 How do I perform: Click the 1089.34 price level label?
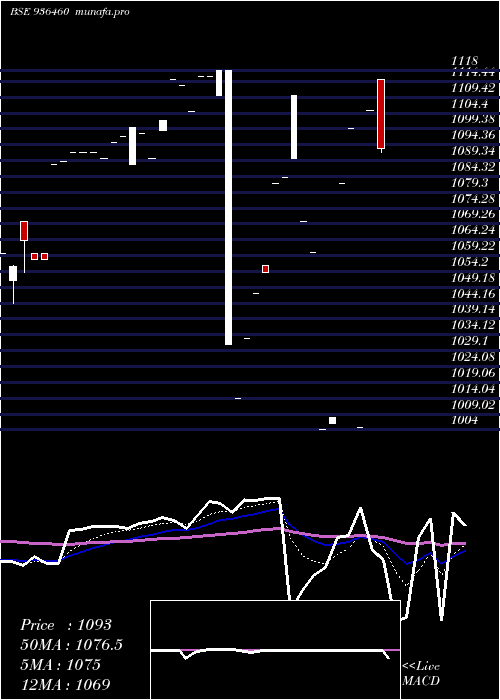coord(473,151)
